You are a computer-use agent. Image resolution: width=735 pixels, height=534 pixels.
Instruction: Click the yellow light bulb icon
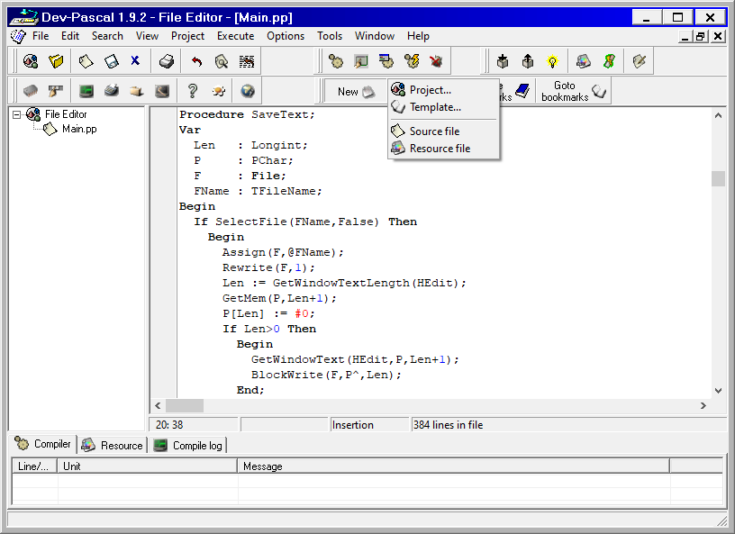point(551,62)
